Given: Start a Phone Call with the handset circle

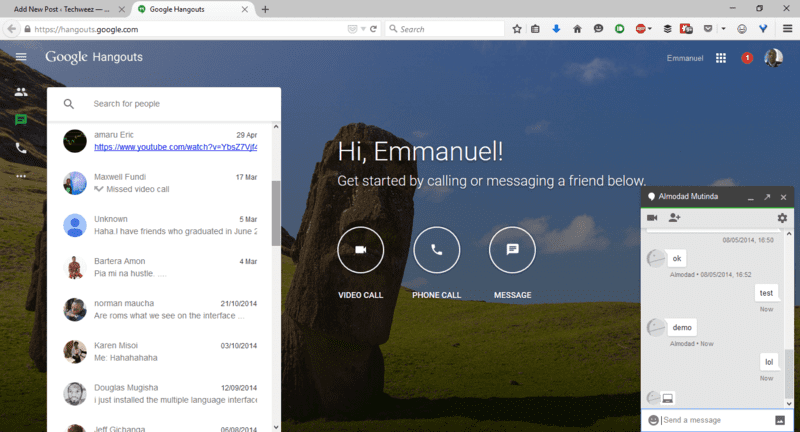Looking at the screenshot, I should 437,250.
